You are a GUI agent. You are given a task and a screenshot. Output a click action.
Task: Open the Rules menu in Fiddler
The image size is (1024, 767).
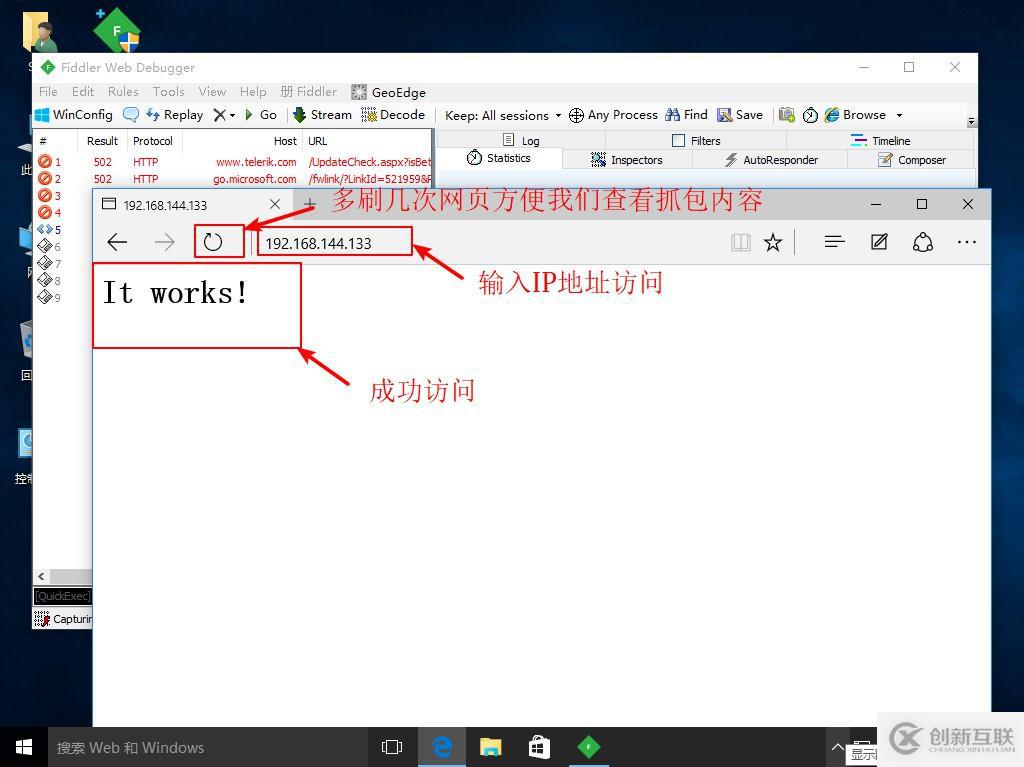coord(123,91)
